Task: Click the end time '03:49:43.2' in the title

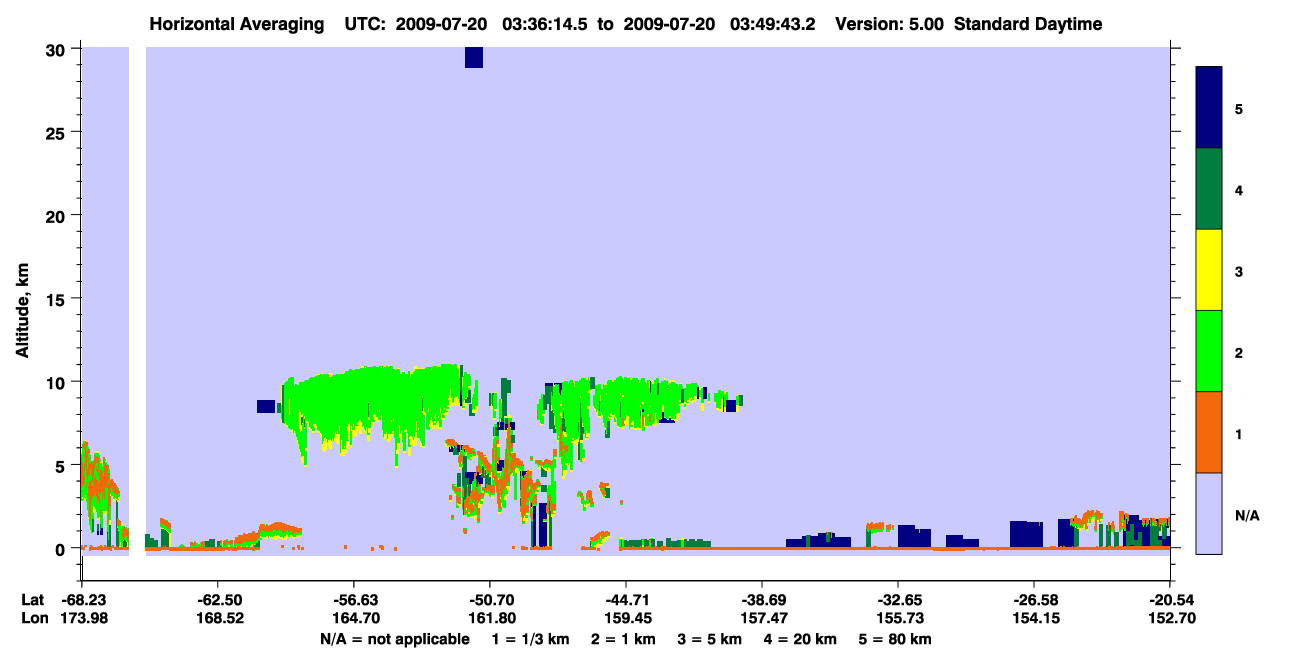Action: [773, 24]
